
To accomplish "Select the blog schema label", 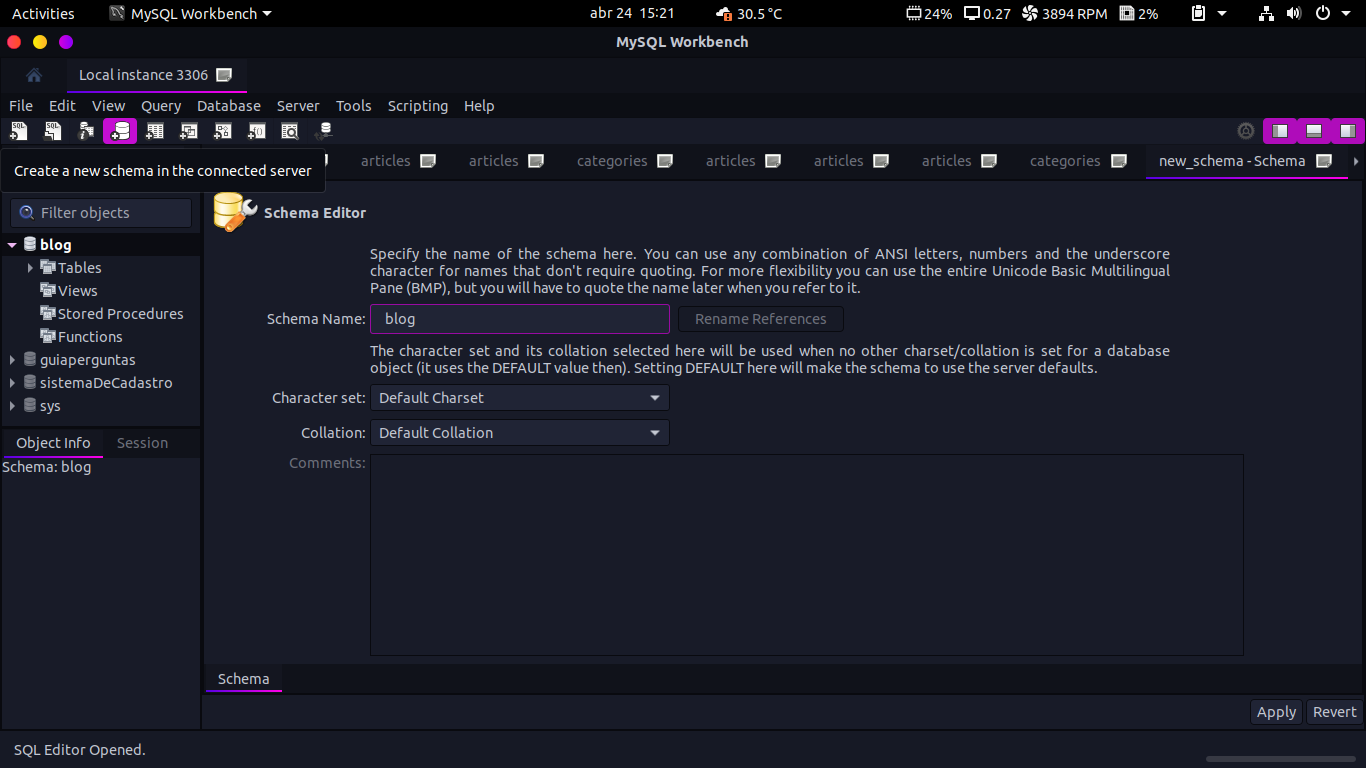I will (55, 245).
